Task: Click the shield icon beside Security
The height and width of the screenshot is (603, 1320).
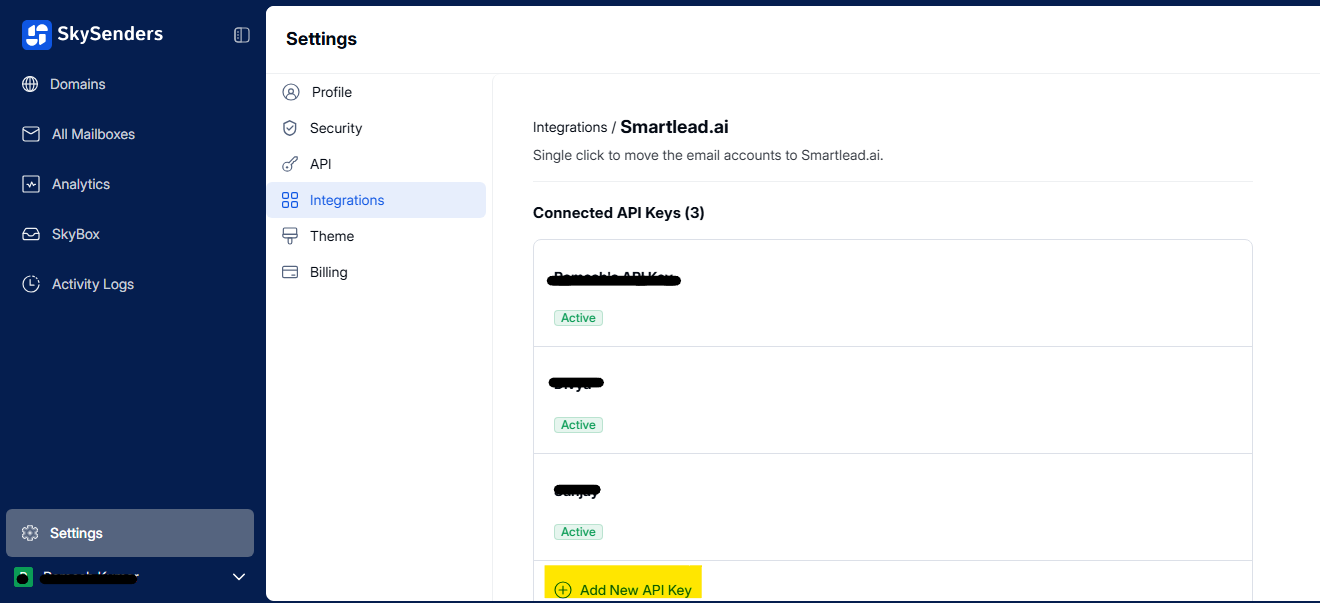Action: click(290, 128)
